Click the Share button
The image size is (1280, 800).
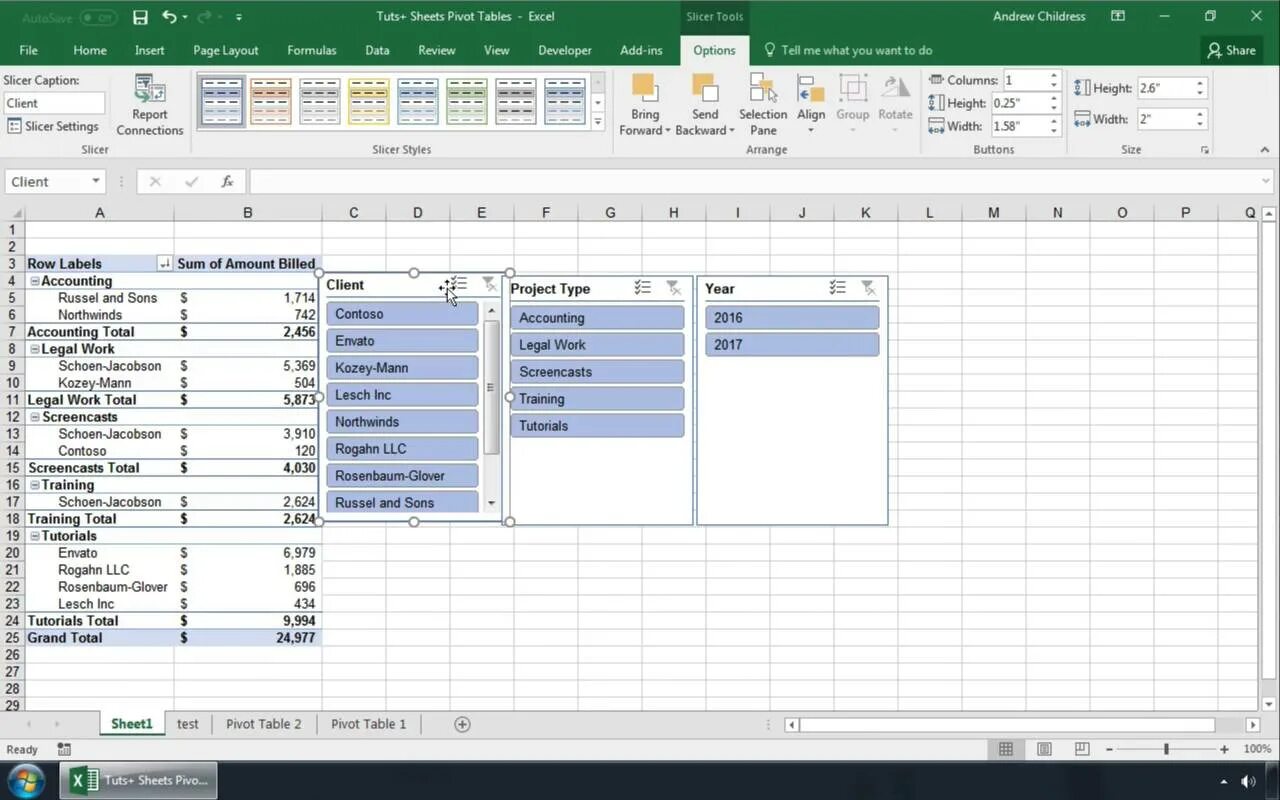(x=1231, y=50)
